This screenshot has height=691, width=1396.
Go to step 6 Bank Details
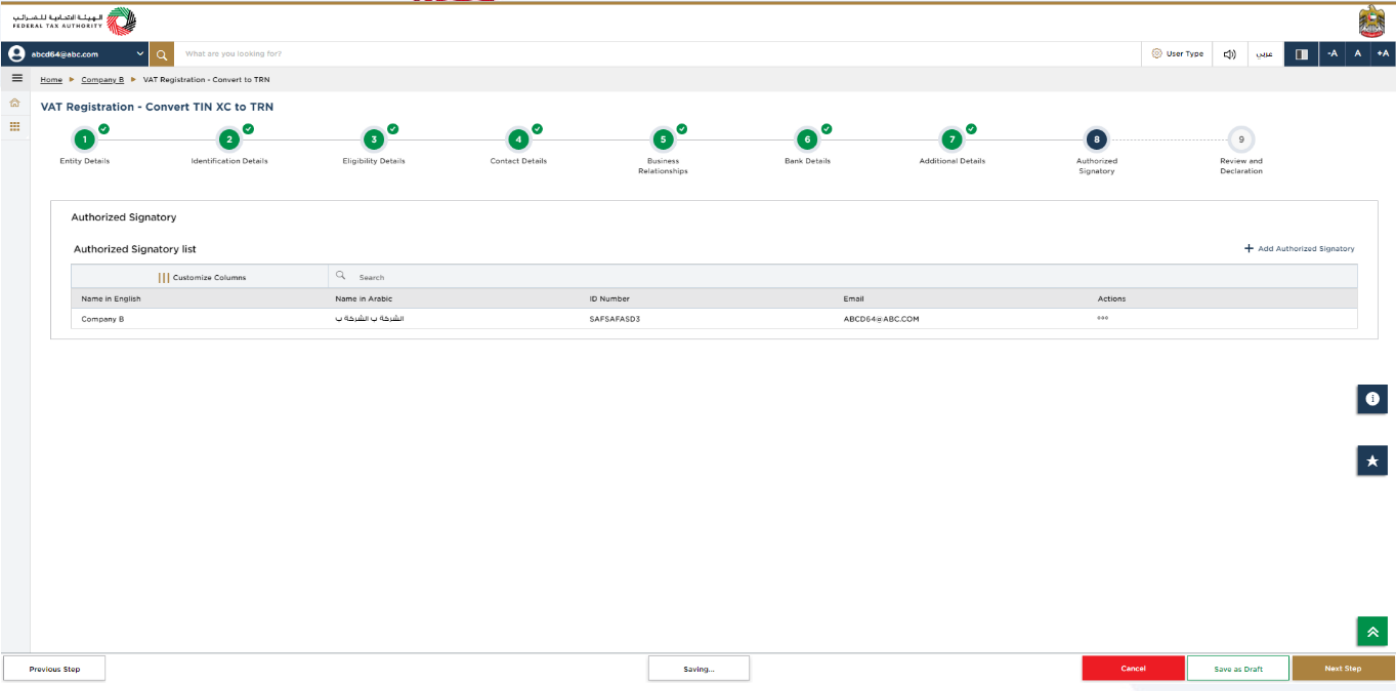tap(807, 140)
